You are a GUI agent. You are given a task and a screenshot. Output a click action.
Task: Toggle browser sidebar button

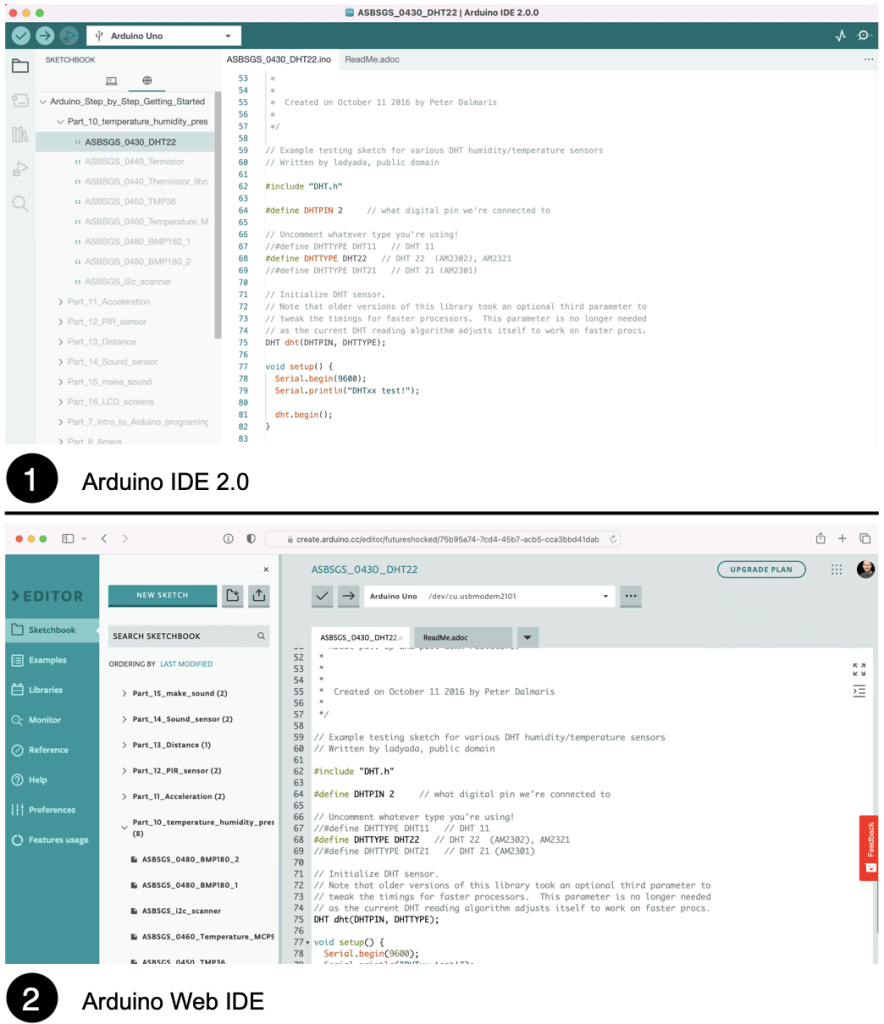point(68,539)
